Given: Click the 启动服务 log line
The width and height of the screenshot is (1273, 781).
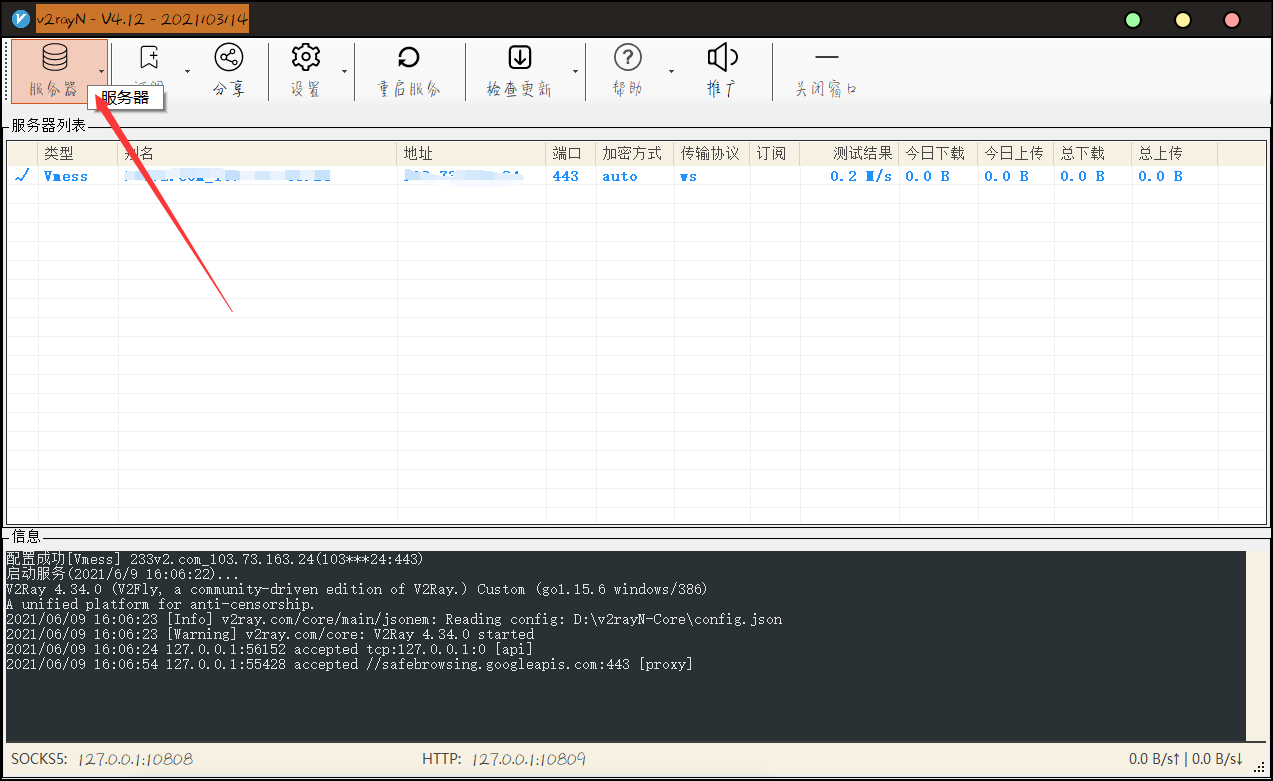Looking at the screenshot, I should point(123,574).
